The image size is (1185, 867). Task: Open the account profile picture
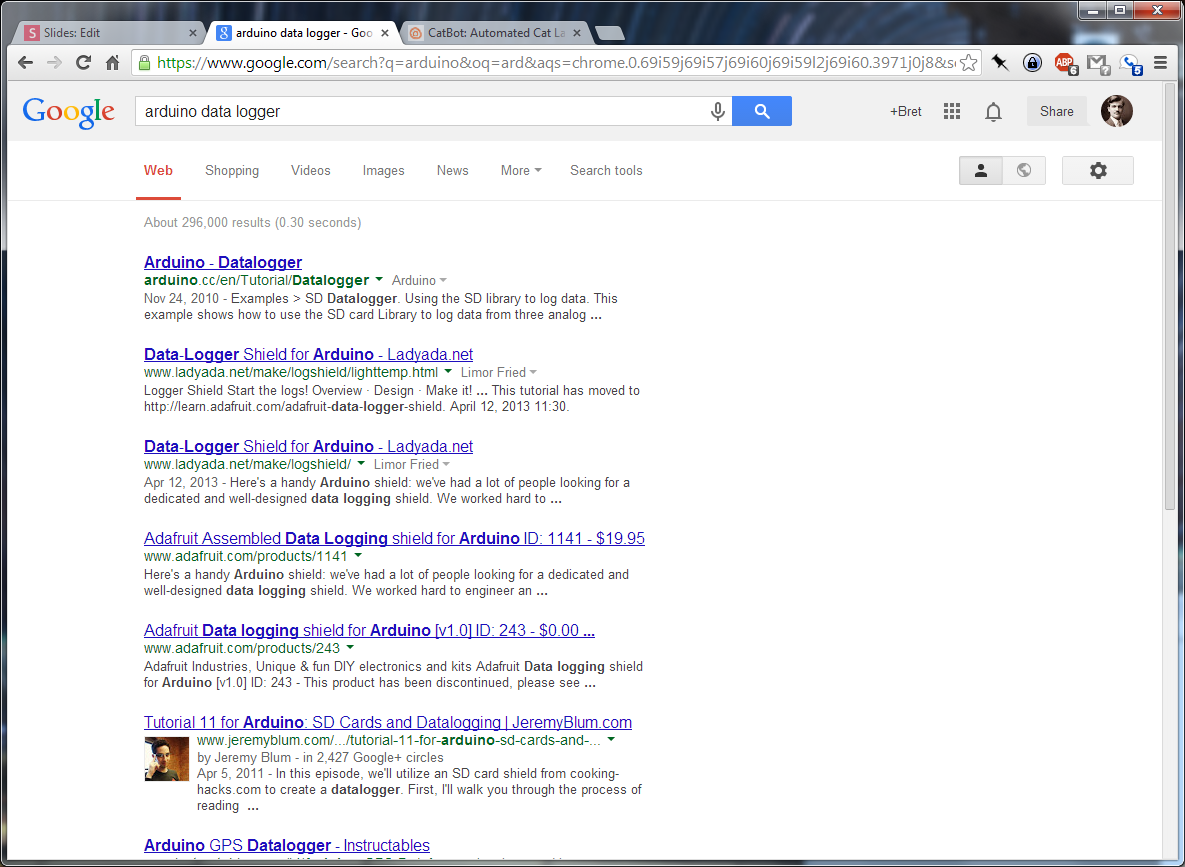click(x=1116, y=111)
